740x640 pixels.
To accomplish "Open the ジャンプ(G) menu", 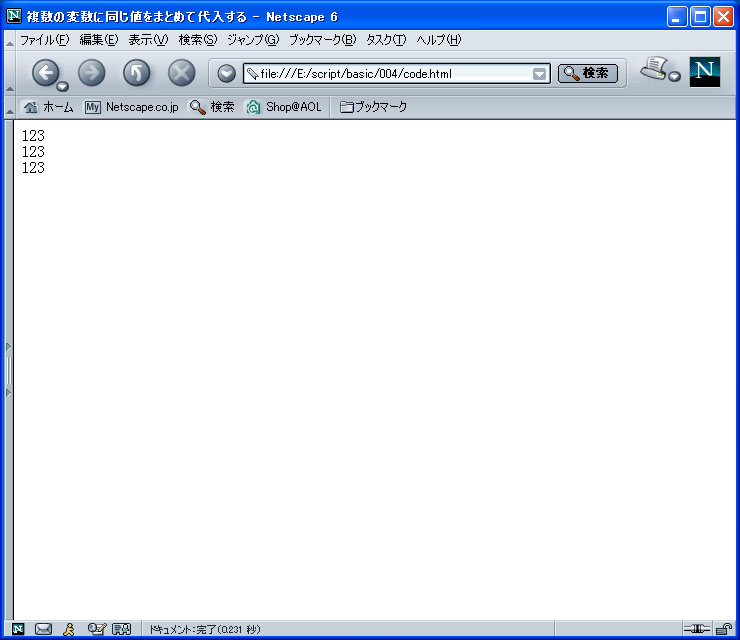I will point(253,40).
